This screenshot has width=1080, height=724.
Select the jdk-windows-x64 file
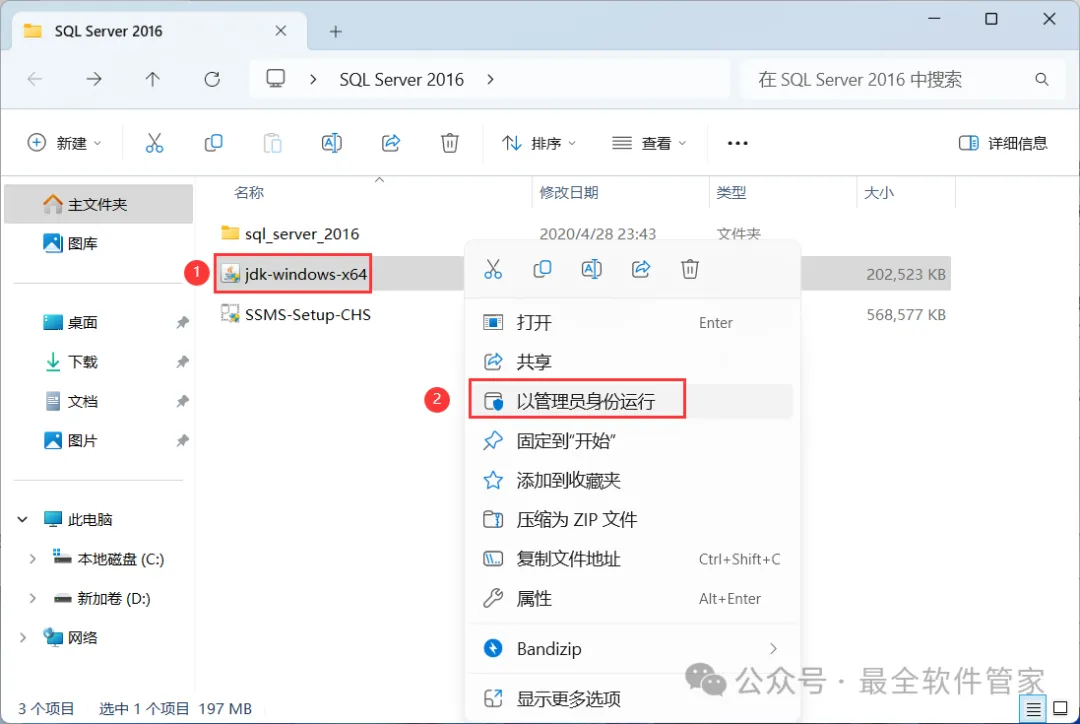[x=306, y=274]
